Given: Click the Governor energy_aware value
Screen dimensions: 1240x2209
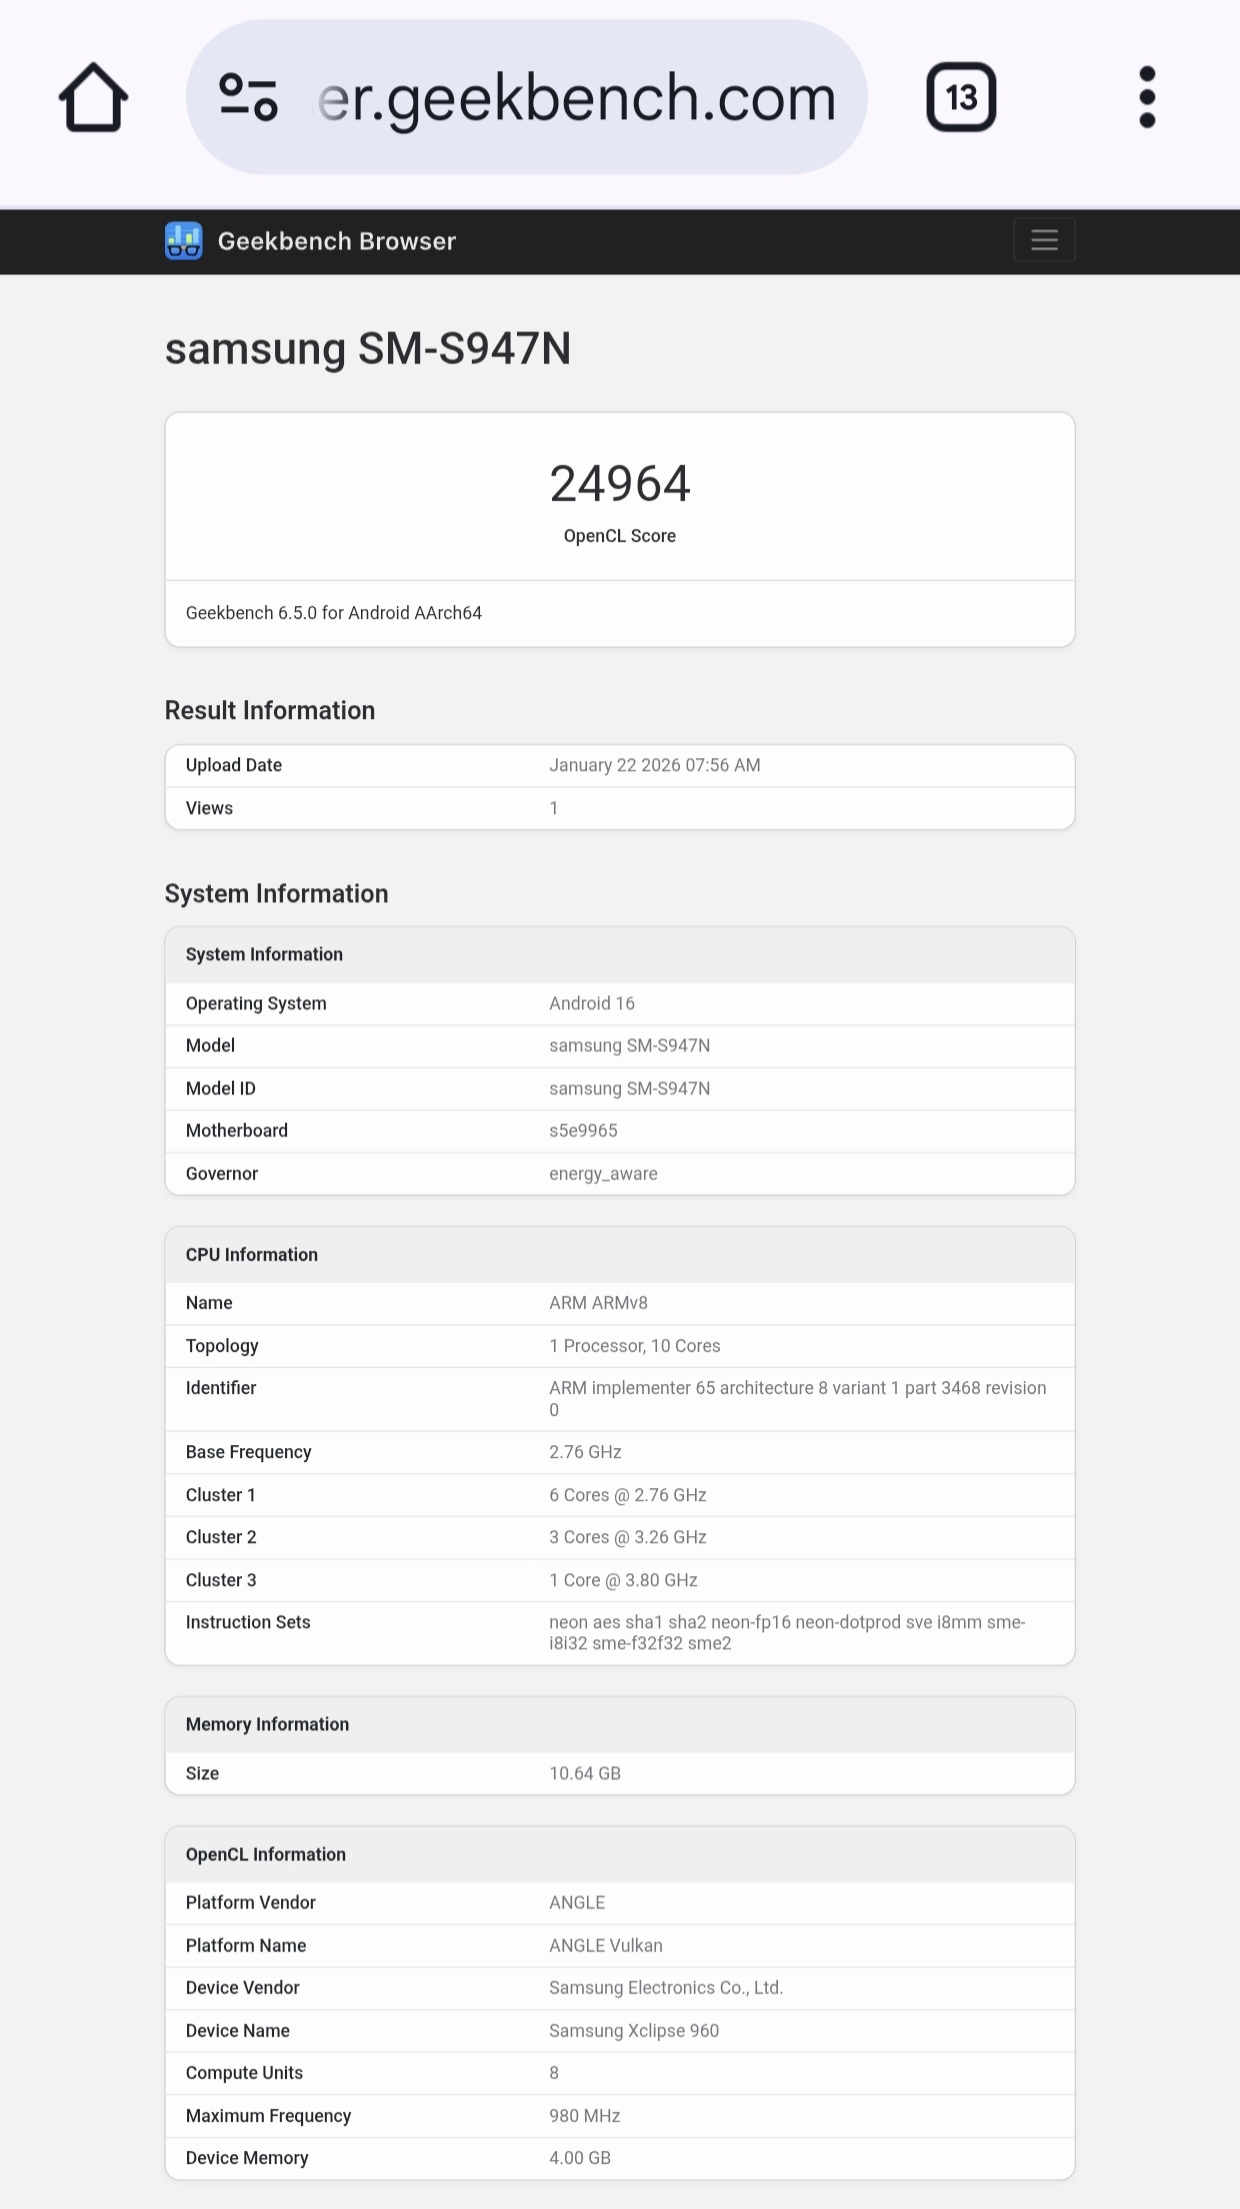Looking at the screenshot, I should click(x=603, y=1173).
